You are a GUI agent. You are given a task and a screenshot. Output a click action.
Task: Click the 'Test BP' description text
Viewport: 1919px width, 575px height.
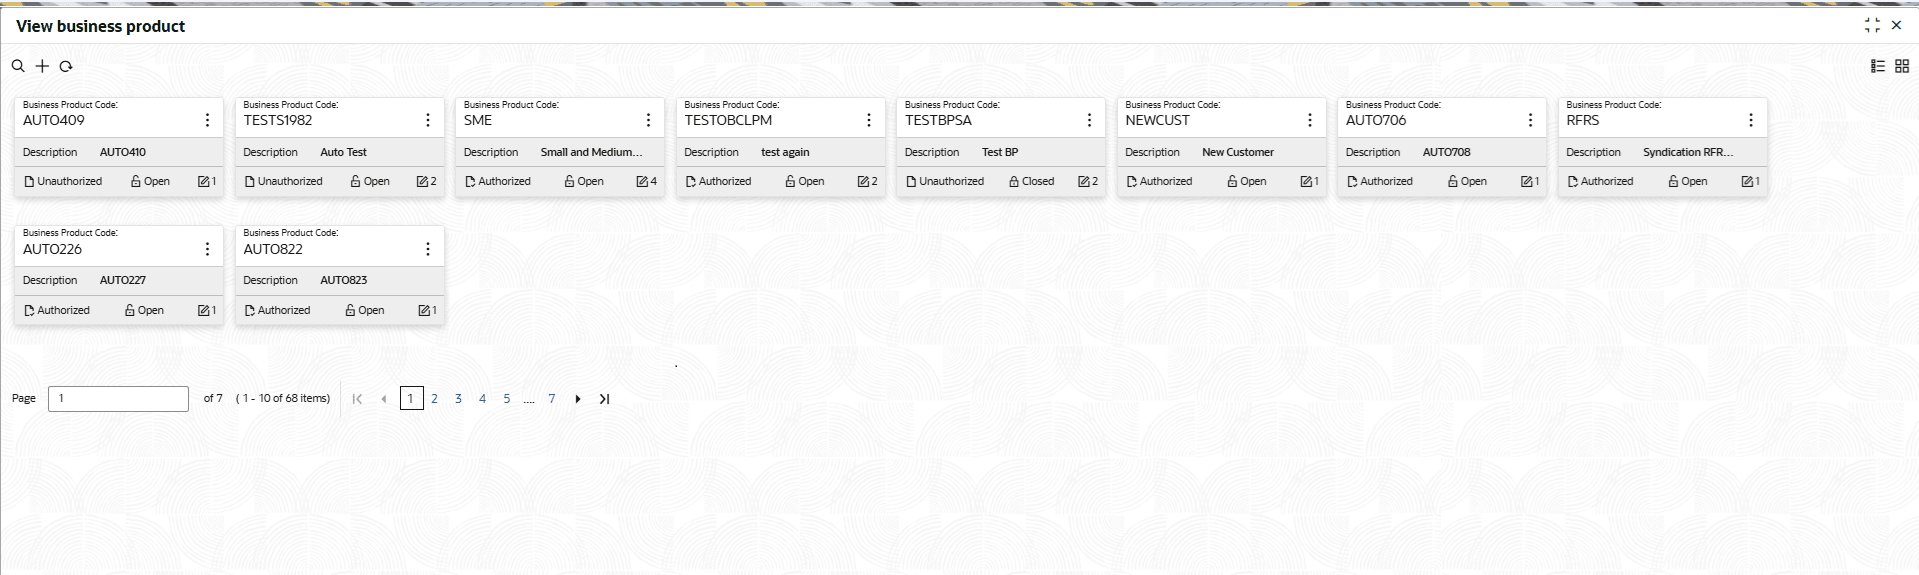pyautogui.click(x=1000, y=153)
